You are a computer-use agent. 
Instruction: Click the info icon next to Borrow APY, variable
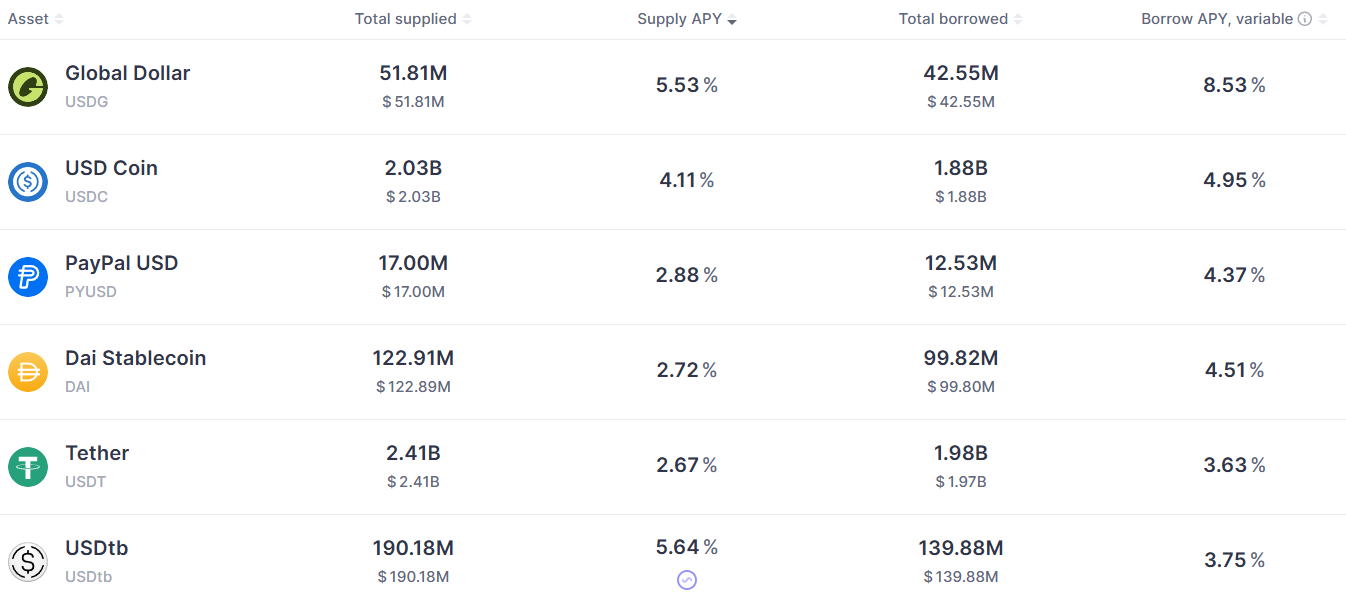click(x=1304, y=19)
